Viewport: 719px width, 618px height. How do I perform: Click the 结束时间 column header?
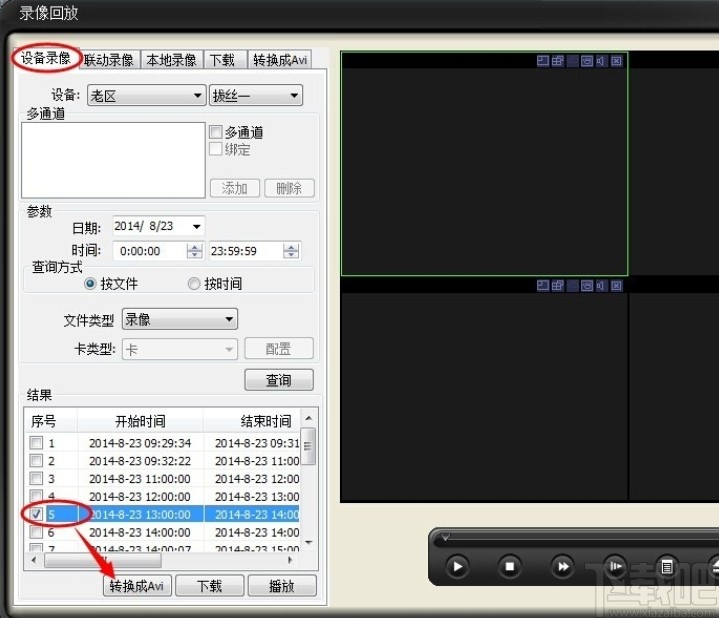point(252,421)
